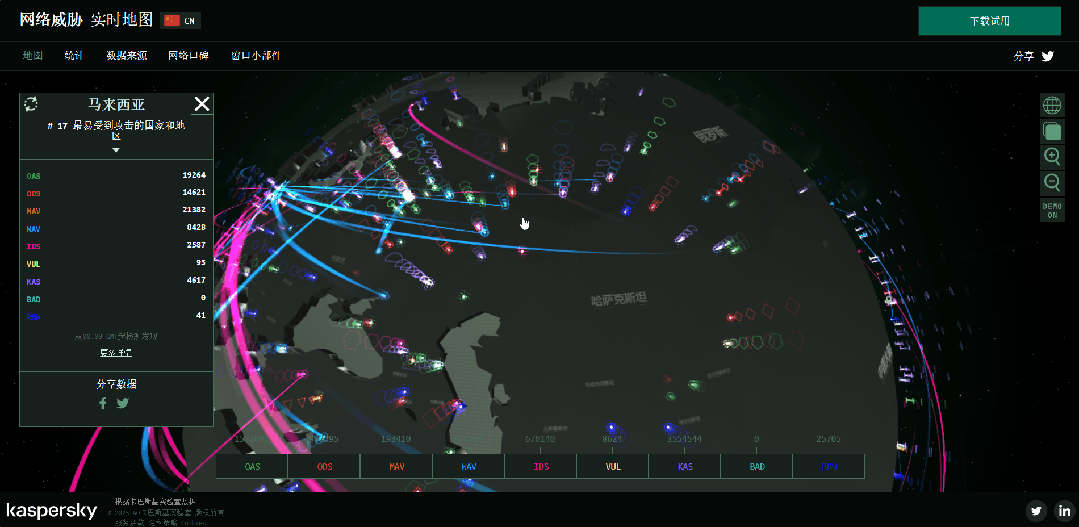
Task: Open the CN language selector
Action: pos(180,20)
